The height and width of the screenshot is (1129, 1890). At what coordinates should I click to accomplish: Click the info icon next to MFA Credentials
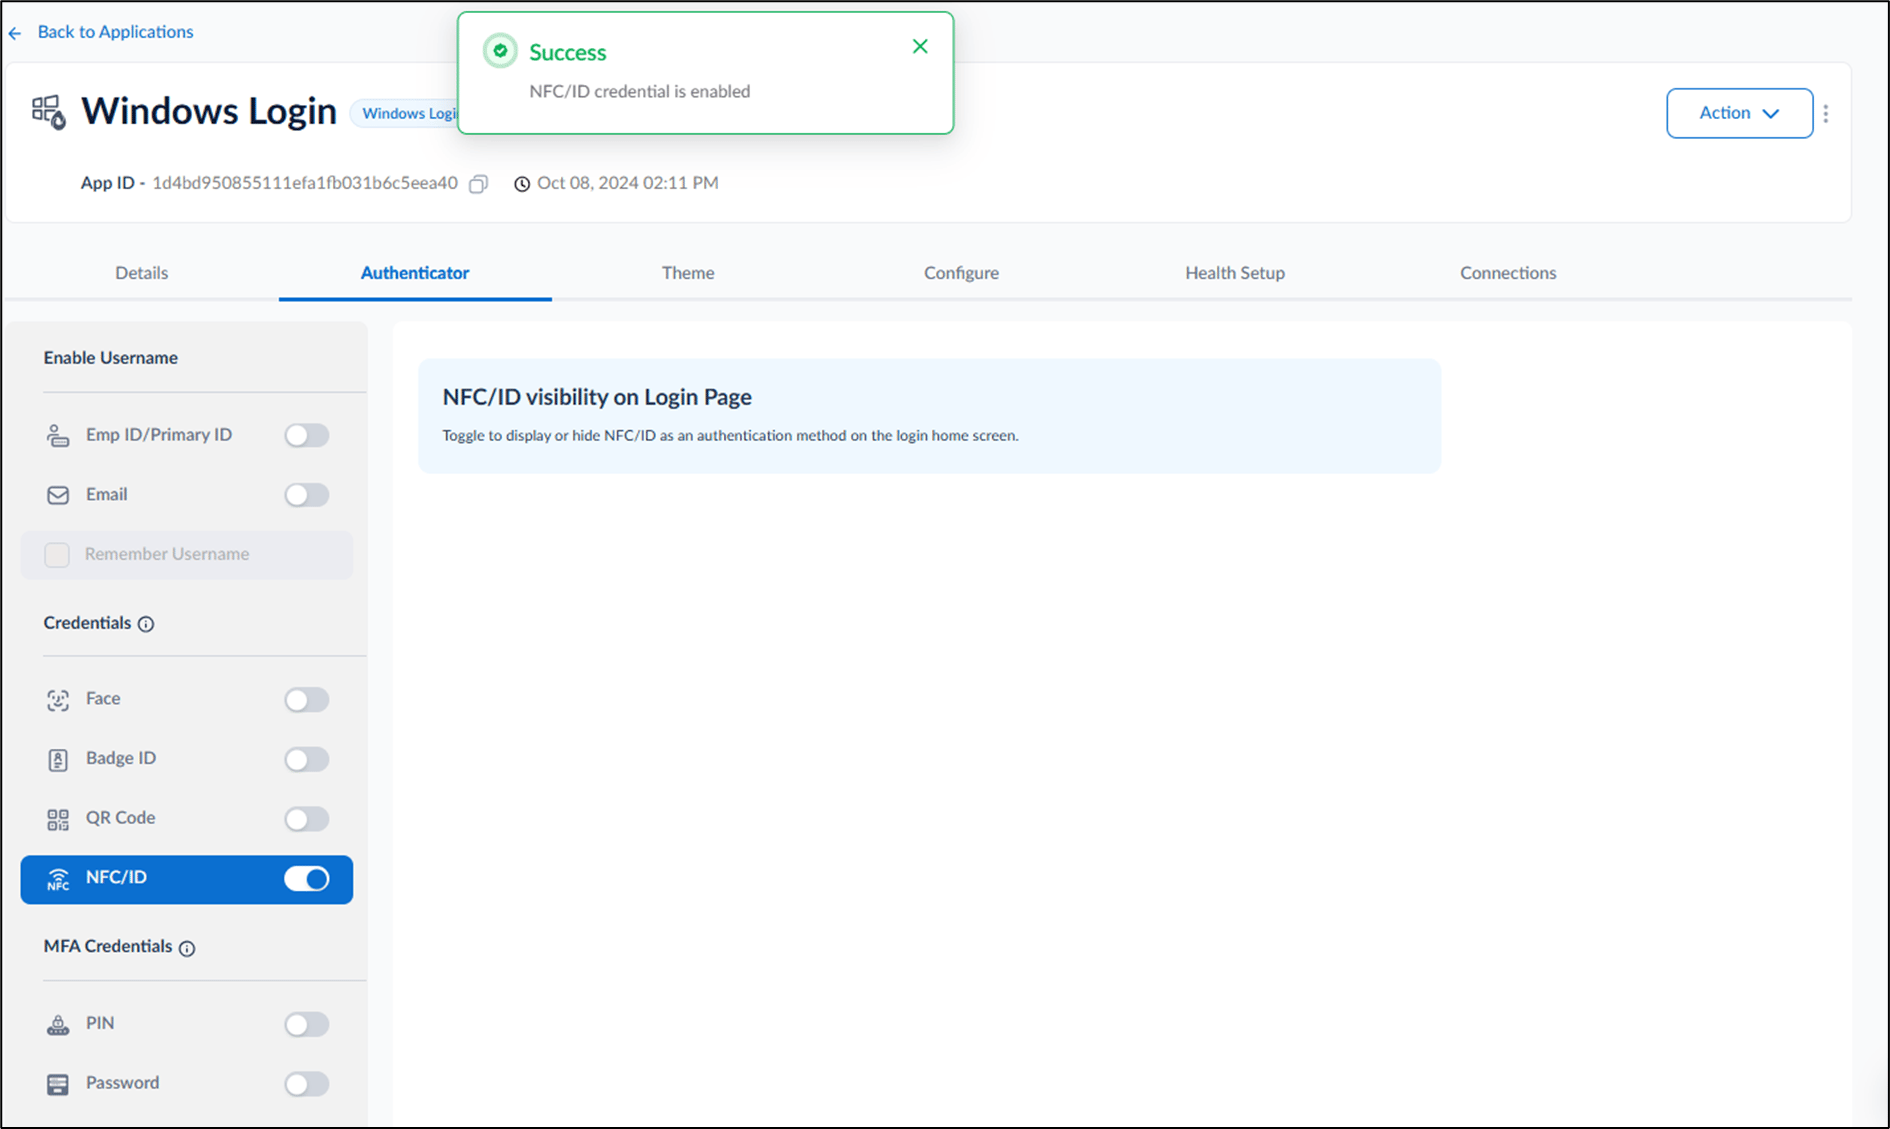(x=187, y=948)
